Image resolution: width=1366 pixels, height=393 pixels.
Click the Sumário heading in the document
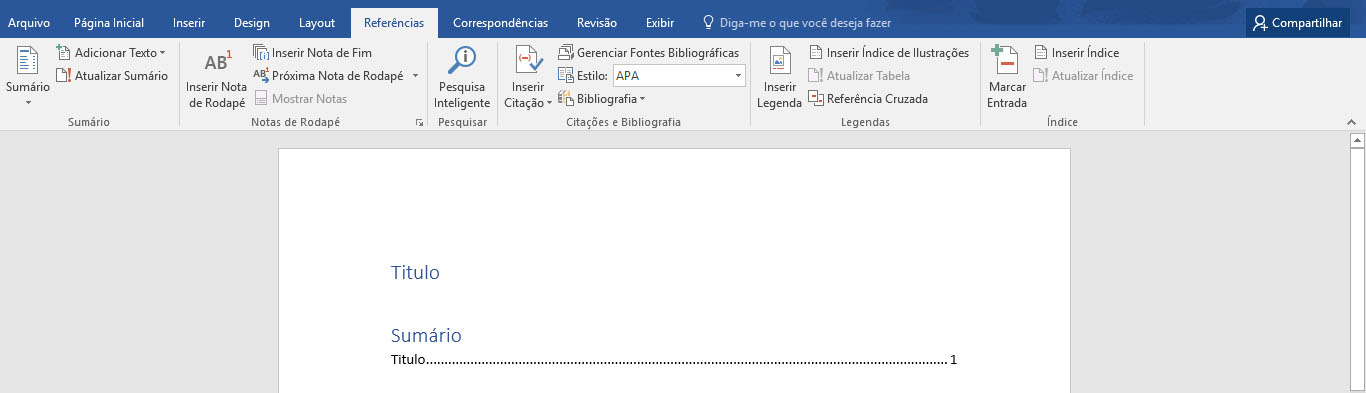pos(426,335)
